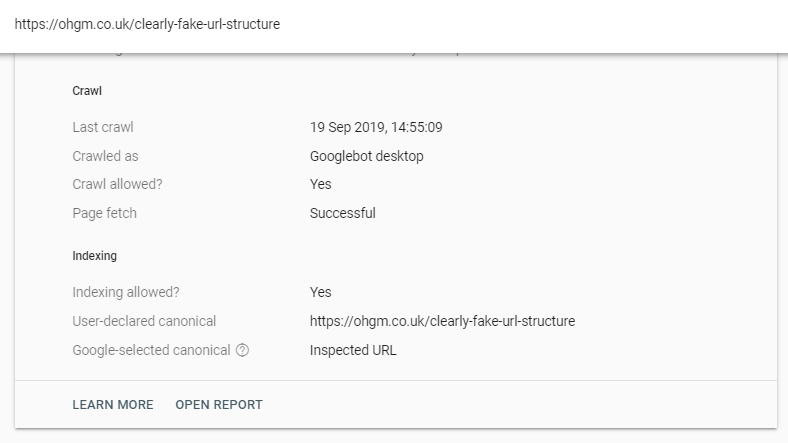Screen dimensions: 788x443
Task: Click the OPEN REPORT button
Action: pos(219,405)
